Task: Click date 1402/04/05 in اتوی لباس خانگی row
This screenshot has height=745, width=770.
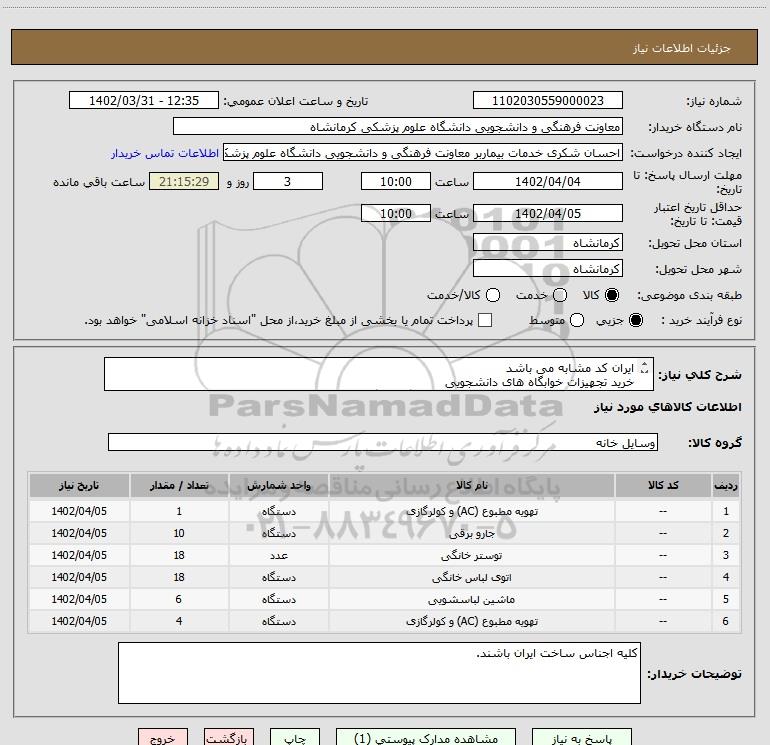Action: pos(79,577)
